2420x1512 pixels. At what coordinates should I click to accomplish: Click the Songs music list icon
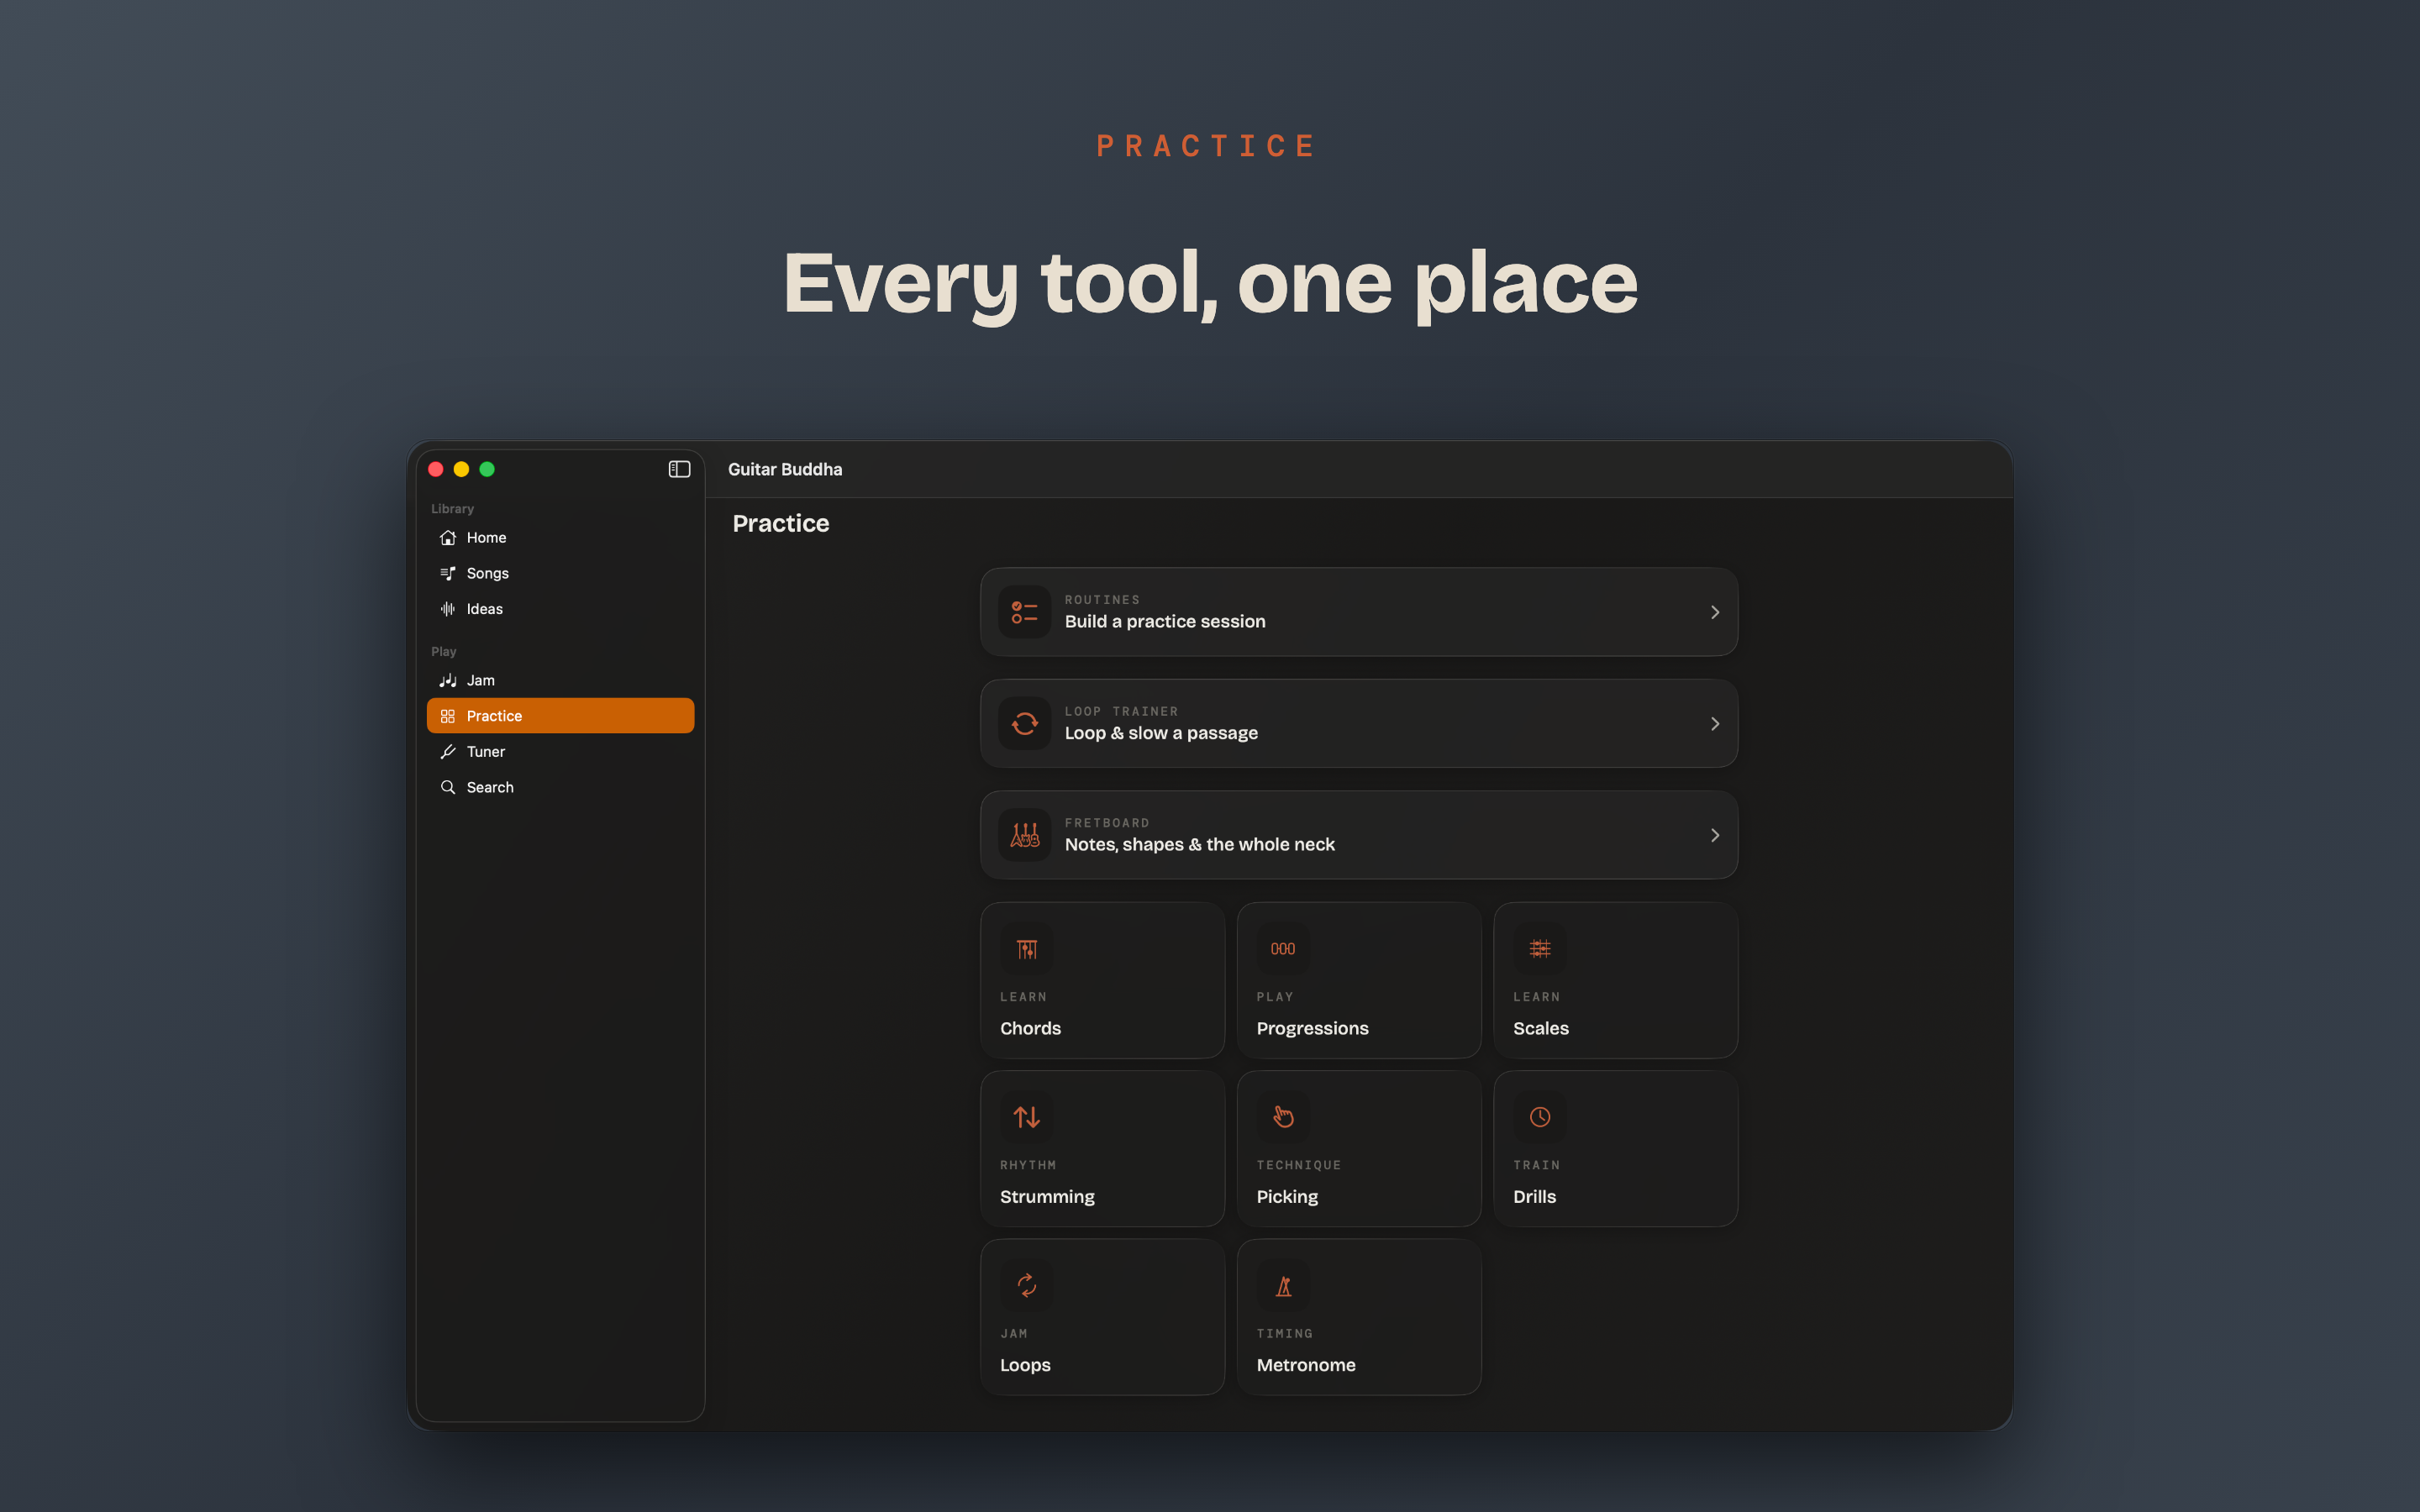click(448, 573)
